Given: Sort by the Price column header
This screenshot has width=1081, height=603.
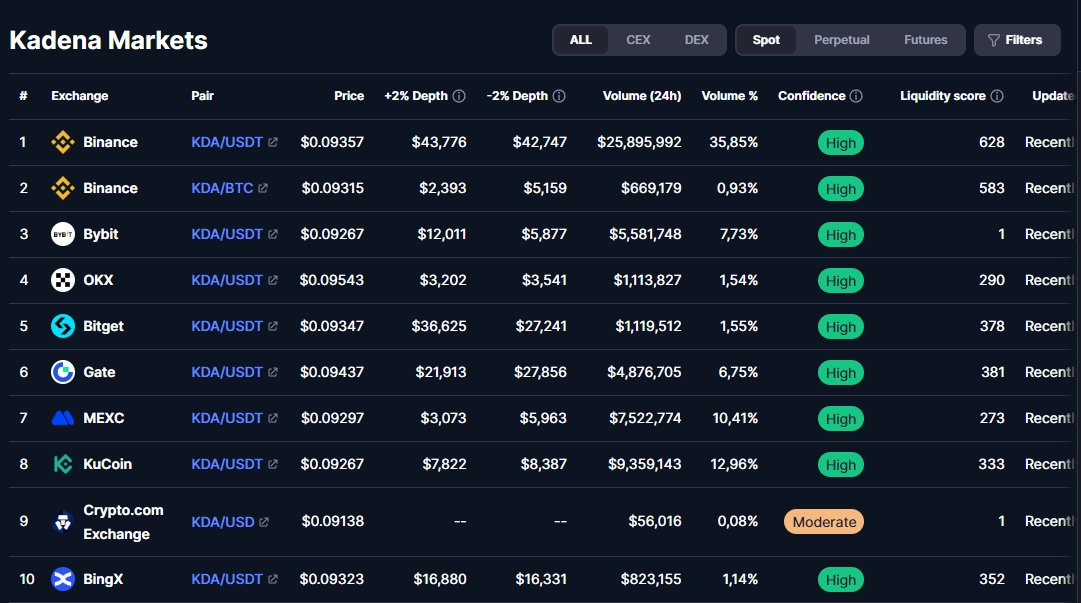Looking at the screenshot, I should coord(349,96).
